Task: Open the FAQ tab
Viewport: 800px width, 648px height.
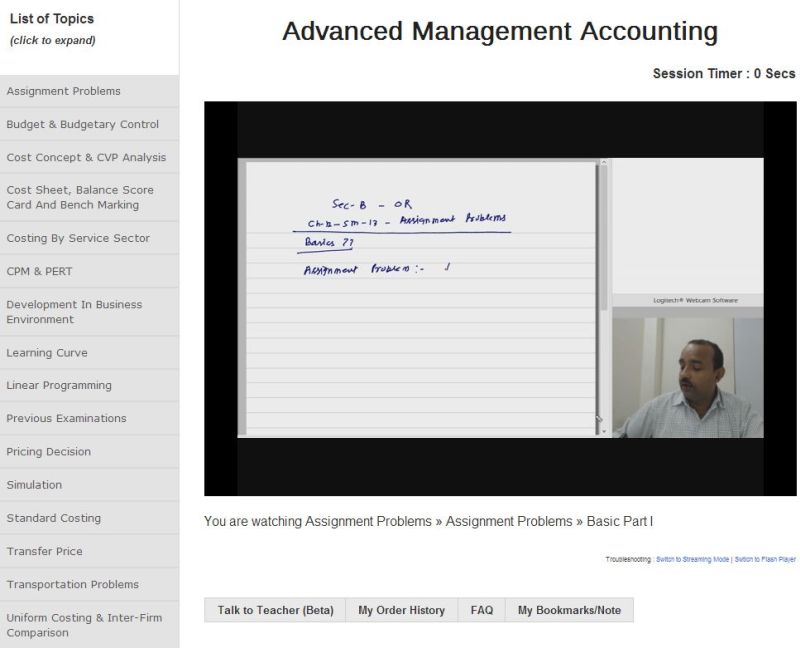Action: (x=481, y=610)
